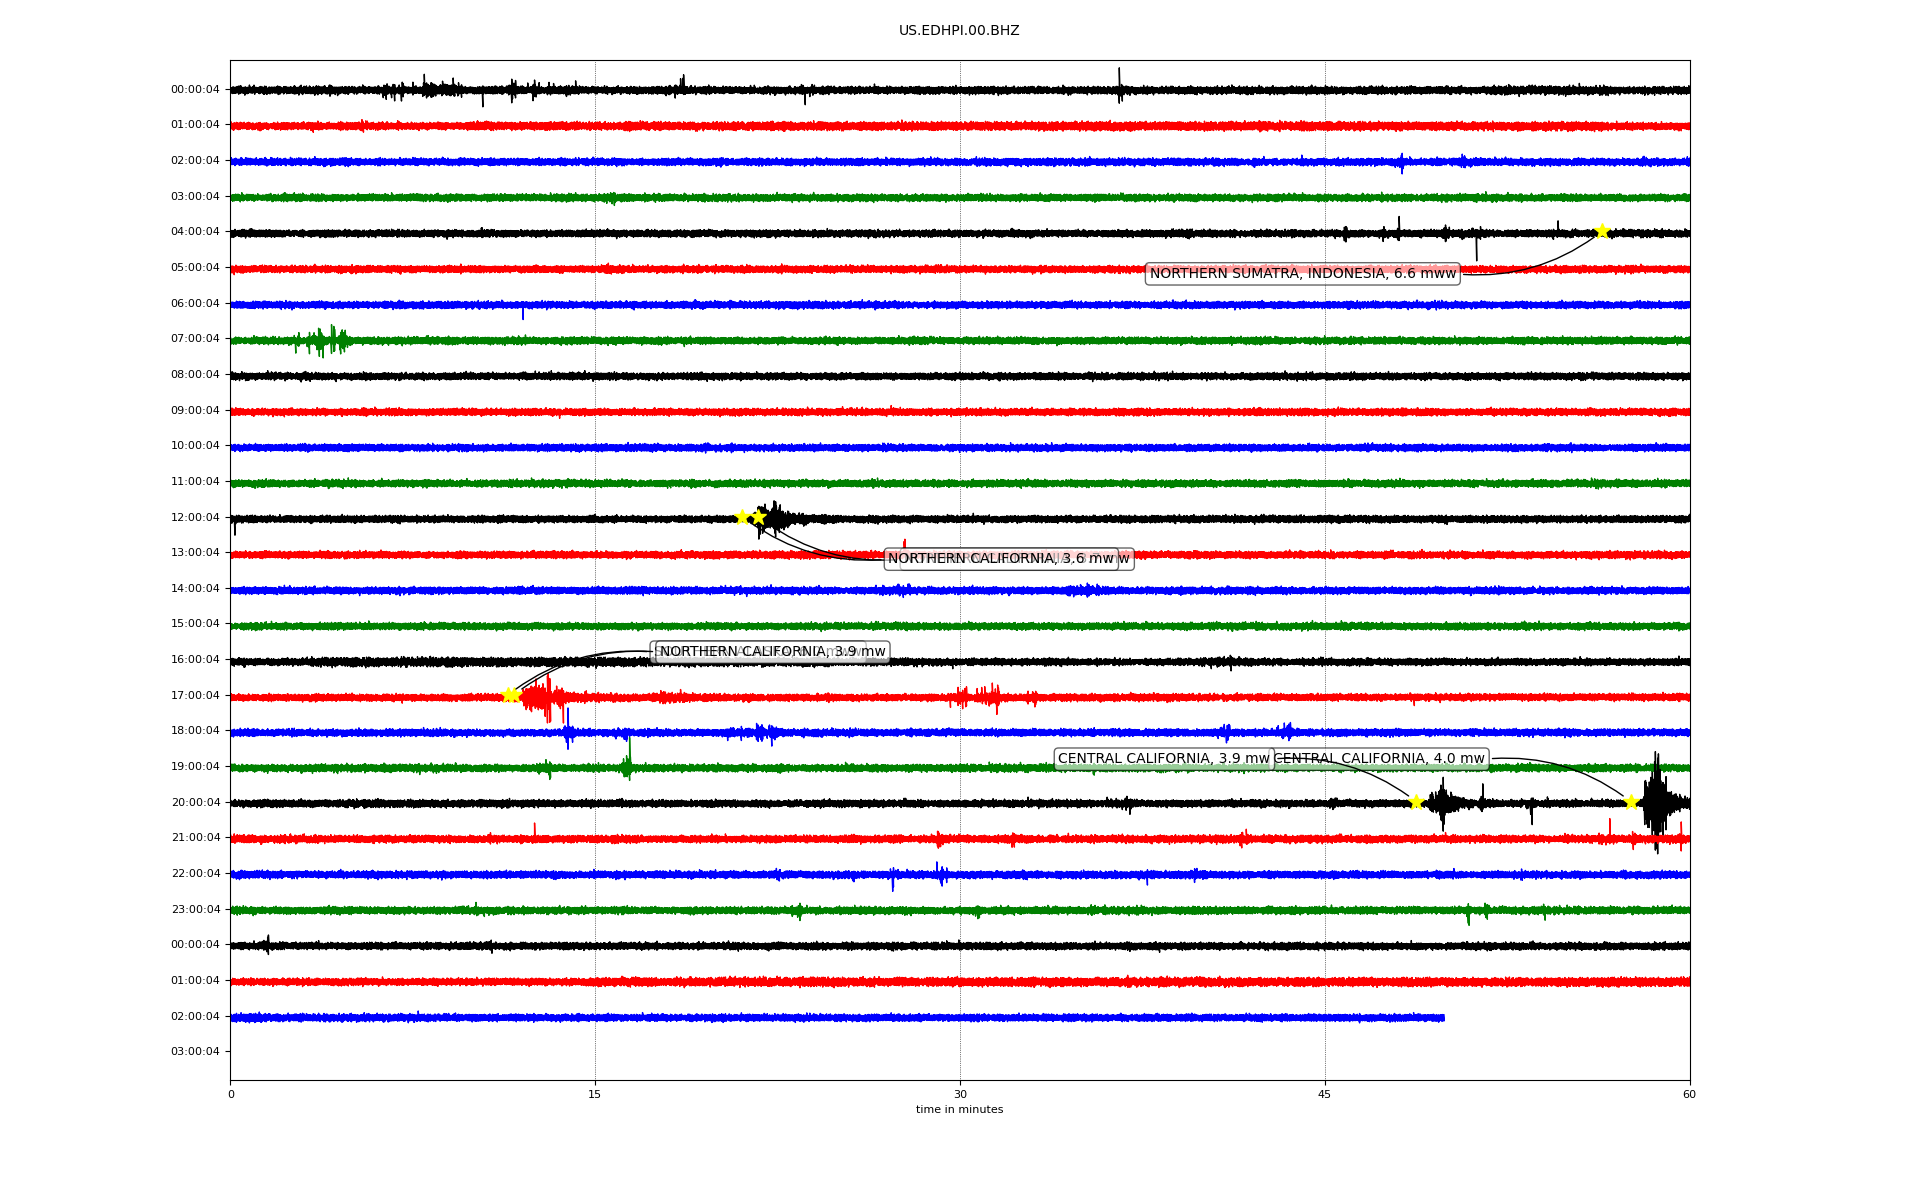Click the star marker for the Central California 3.9 event
The height and width of the screenshot is (1200, 1920).
point(1416,802)
